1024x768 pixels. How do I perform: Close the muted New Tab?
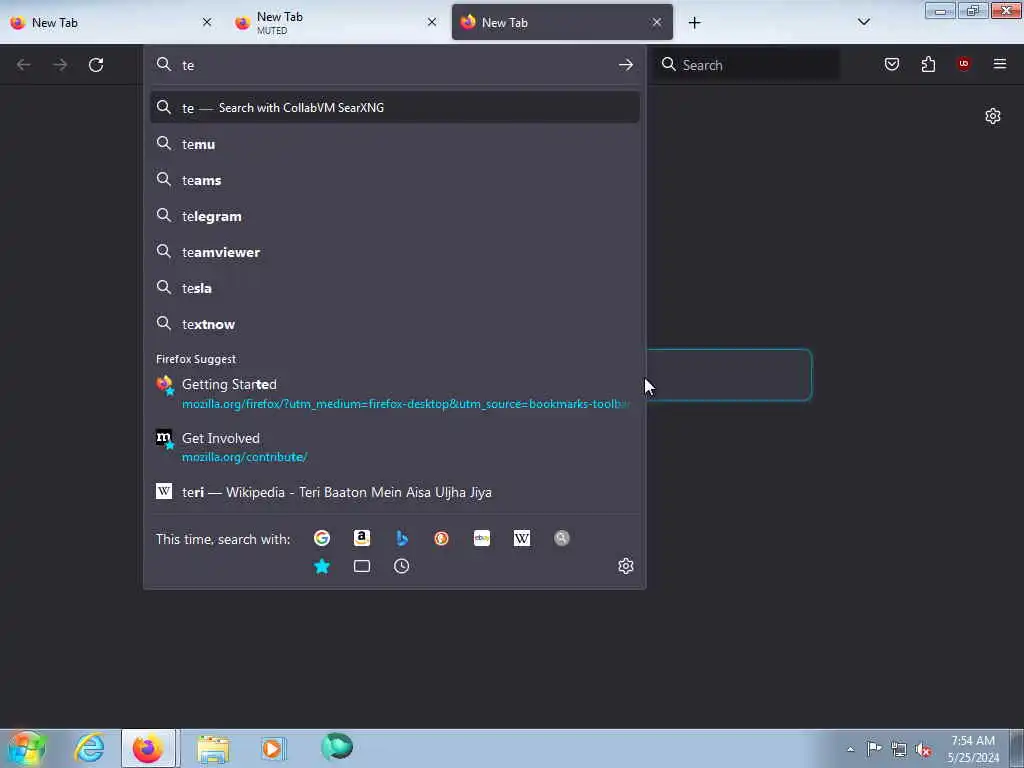point(432,22)
